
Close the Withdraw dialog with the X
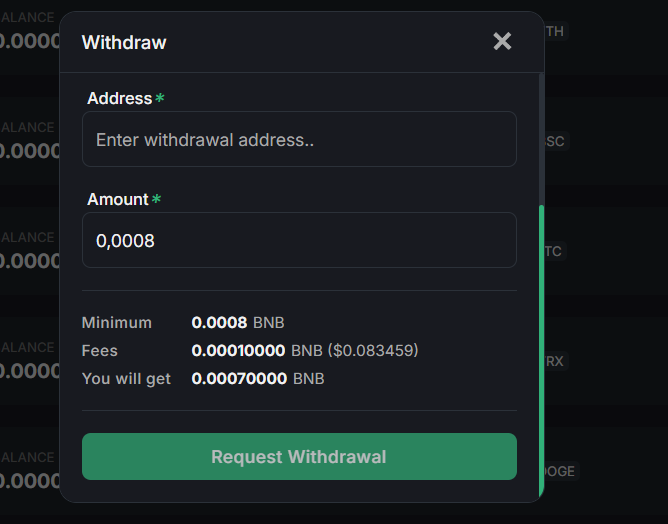(502, 41)
